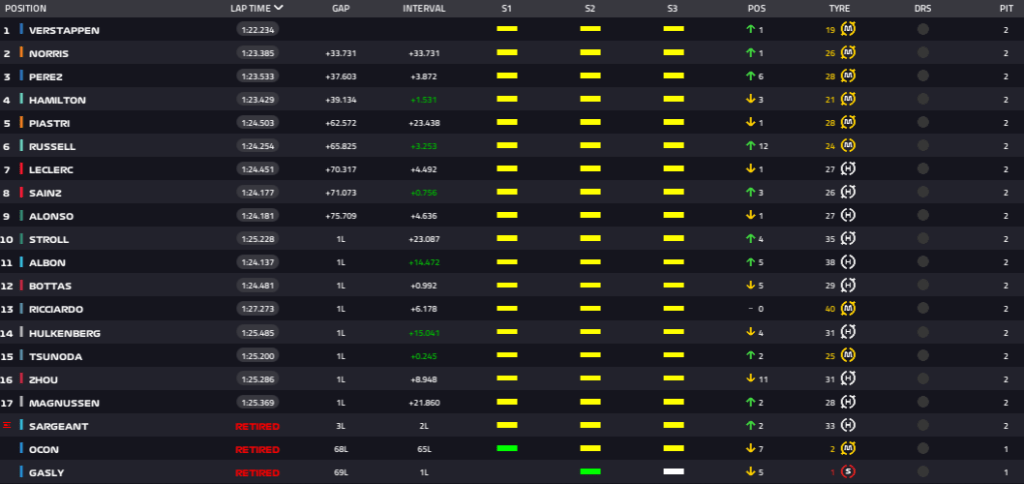
Task: Click Hamilton's medium tyre icon
Action: (848, 99)
